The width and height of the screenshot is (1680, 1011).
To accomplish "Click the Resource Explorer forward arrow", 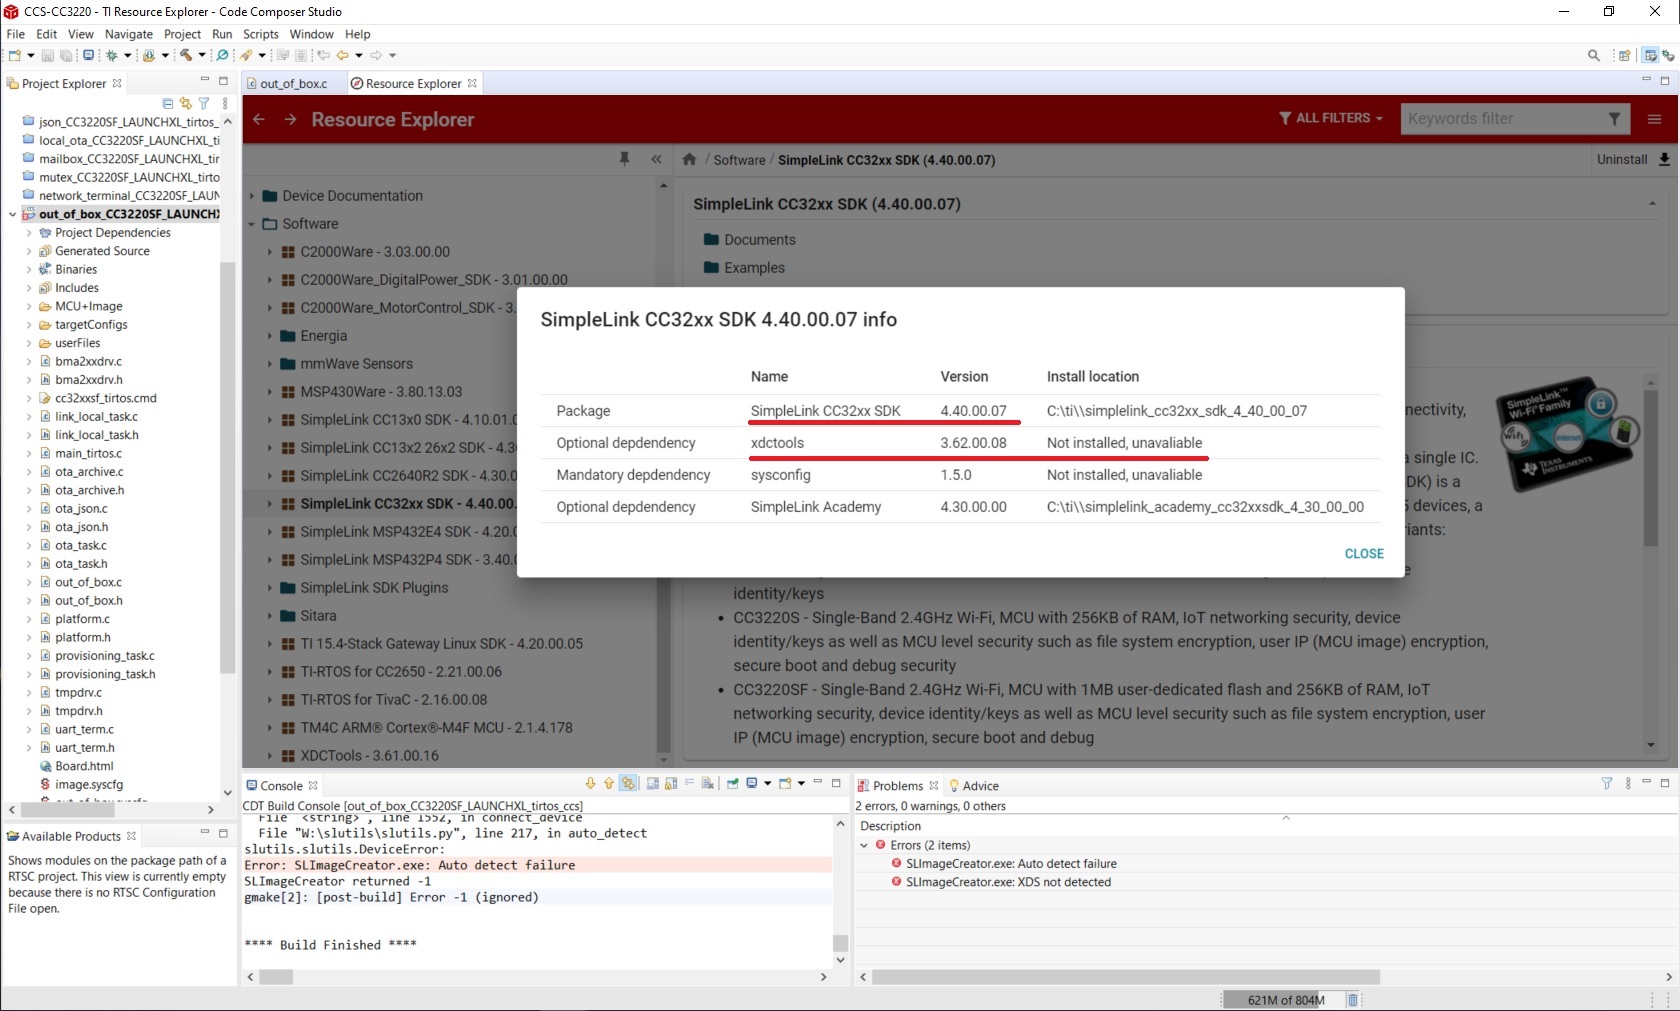I will coord(291,120).
